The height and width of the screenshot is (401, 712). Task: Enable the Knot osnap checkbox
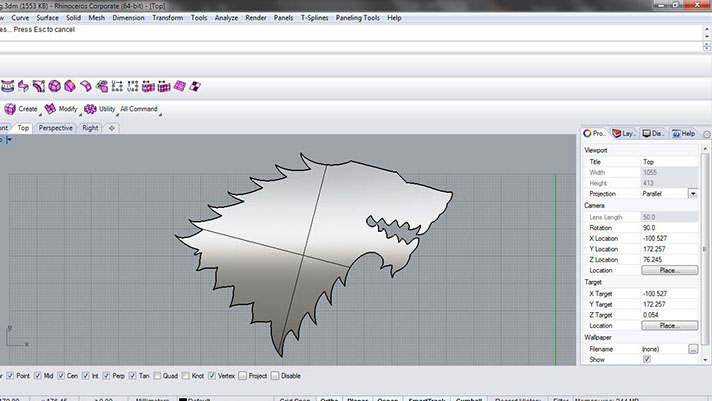(186, 376)
